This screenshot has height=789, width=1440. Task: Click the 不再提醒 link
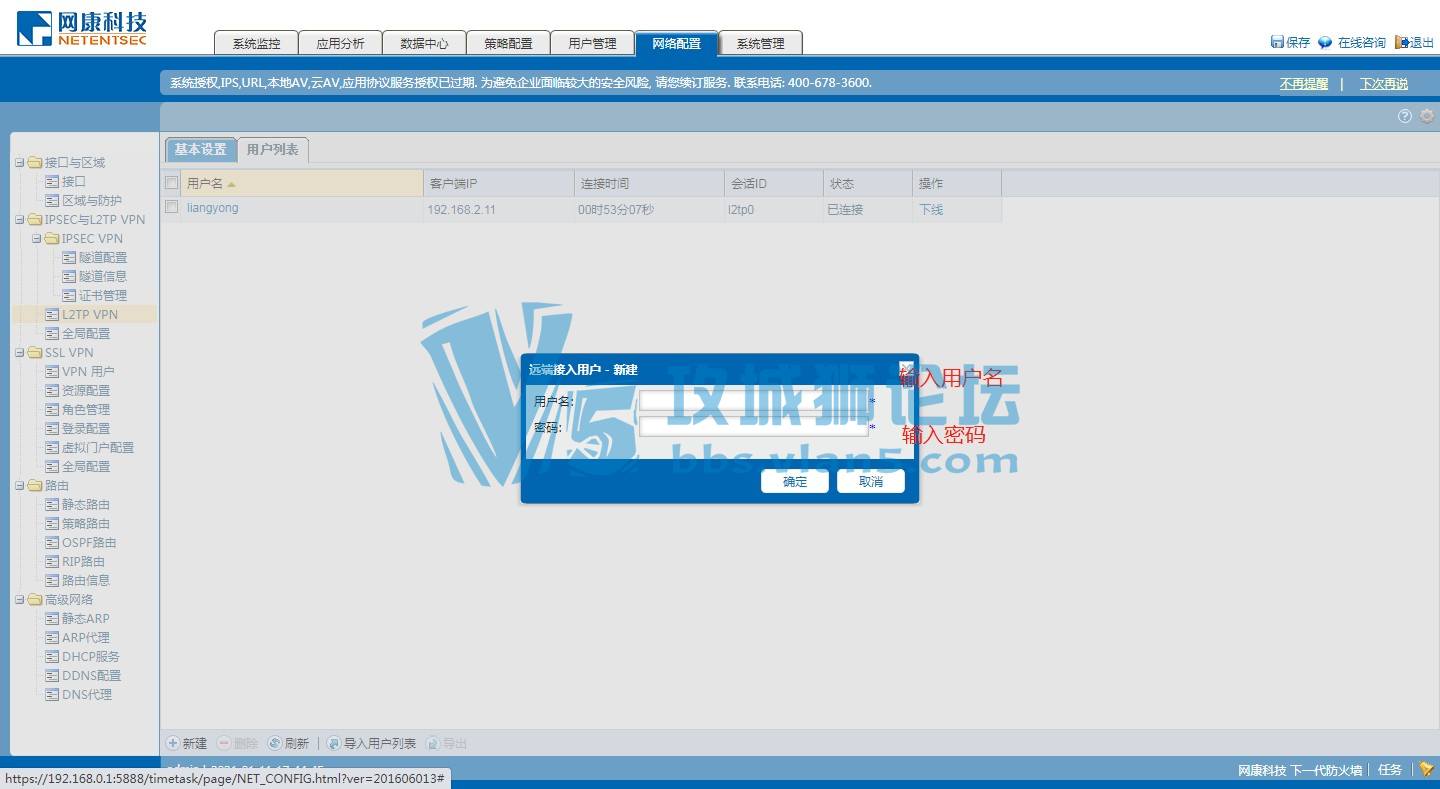point(1304,84)
